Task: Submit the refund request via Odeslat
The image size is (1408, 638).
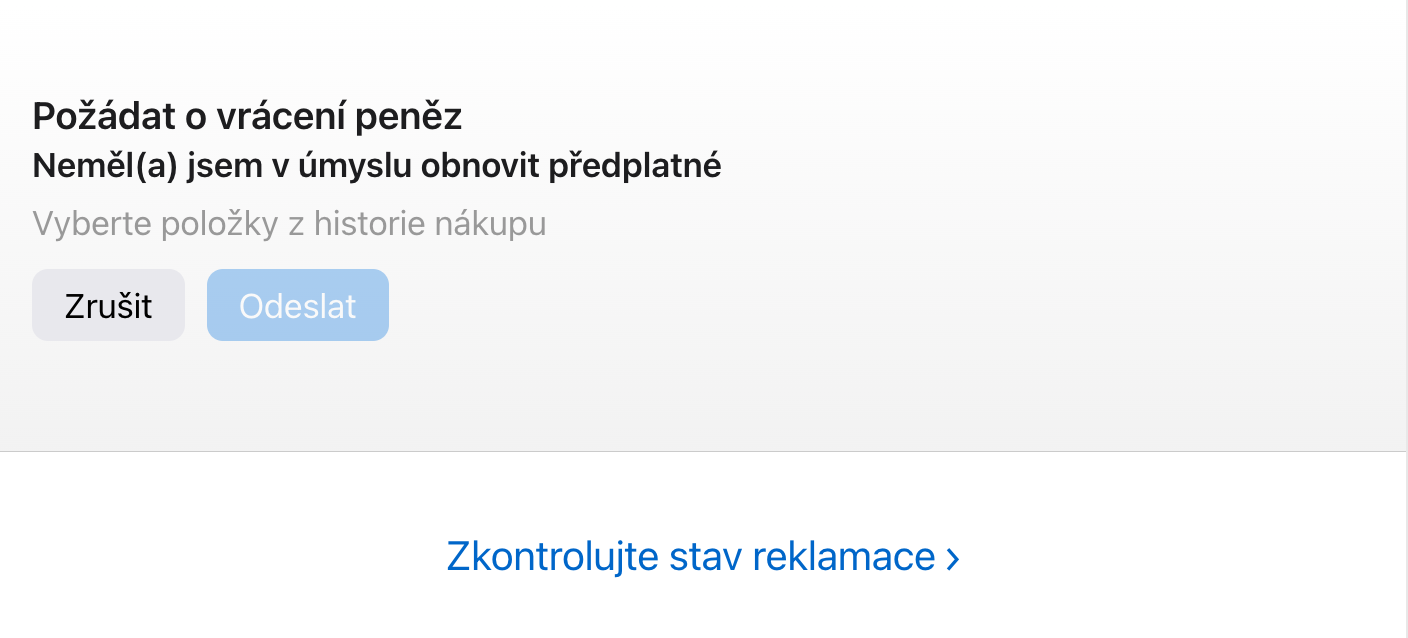Action: pyautogui.click(x=297, y=305)
